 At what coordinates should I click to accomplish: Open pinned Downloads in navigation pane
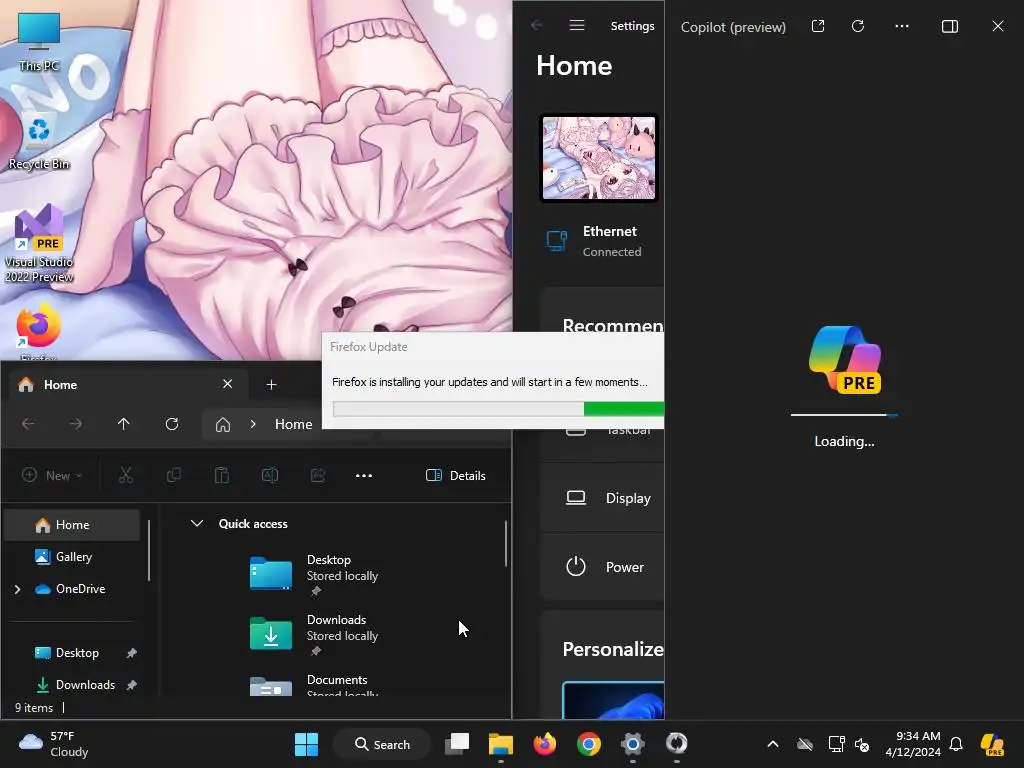coord(77,684)
